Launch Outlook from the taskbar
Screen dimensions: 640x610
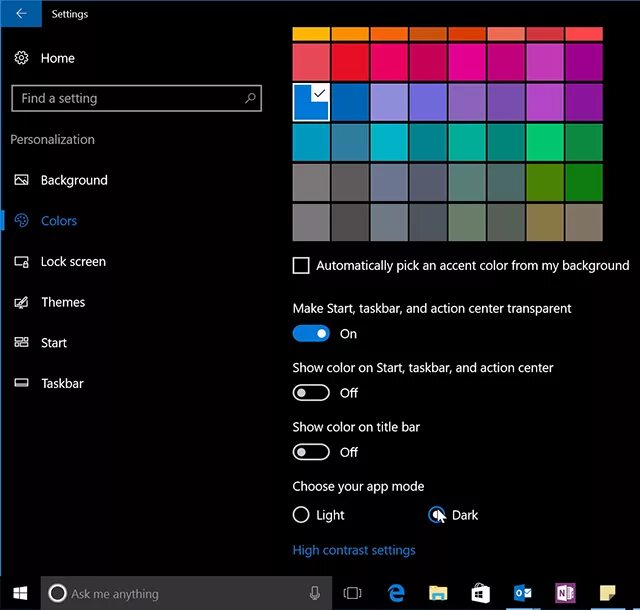[x=523, y=593]
